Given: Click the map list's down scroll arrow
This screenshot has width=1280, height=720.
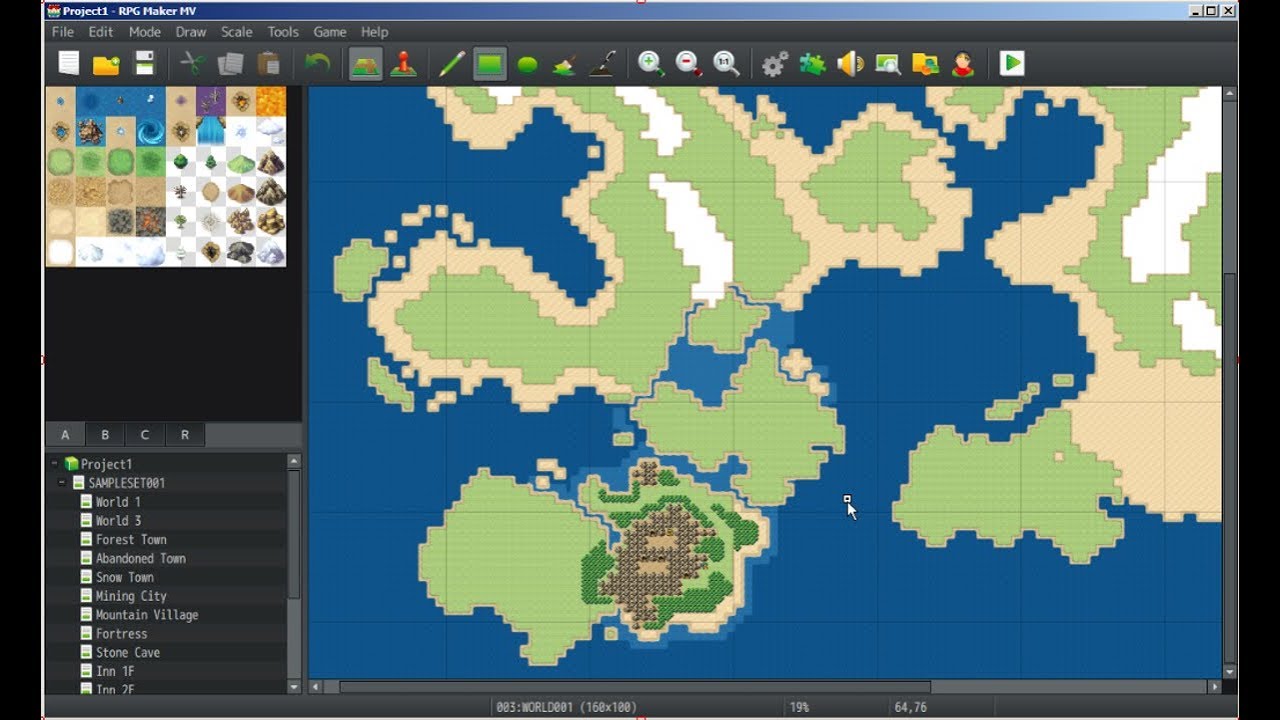Looking at the screenshot, I should pyautogui.click(x=294, y=687).
